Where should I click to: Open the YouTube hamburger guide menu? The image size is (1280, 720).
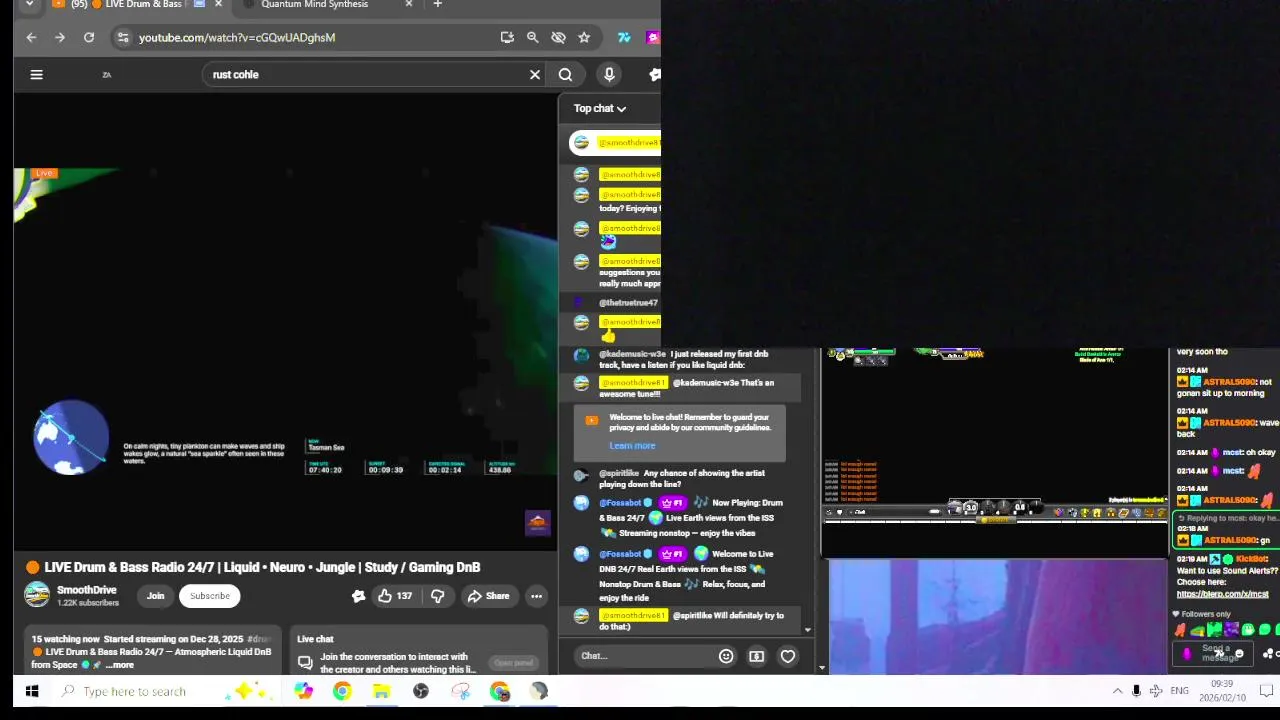pos(36,74)
